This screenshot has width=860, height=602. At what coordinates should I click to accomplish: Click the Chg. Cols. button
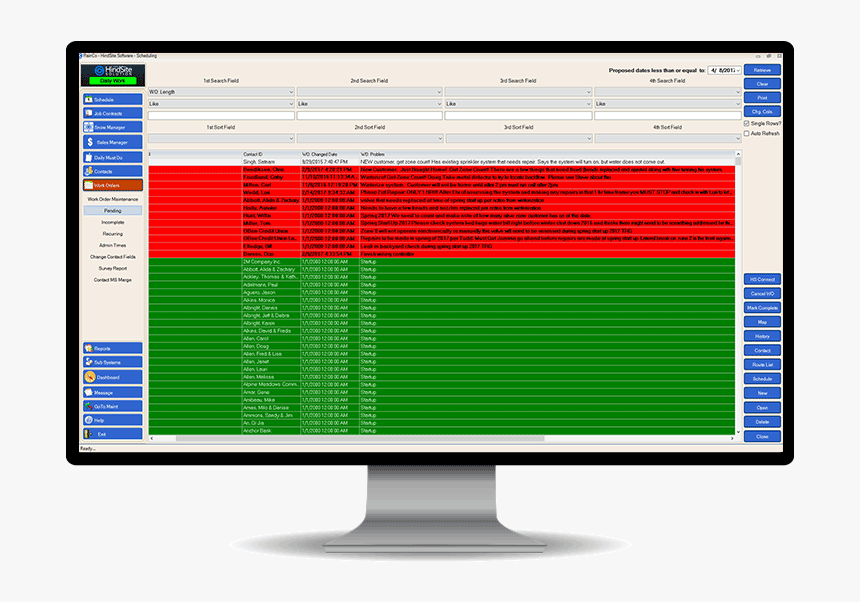tap(762, 111)
